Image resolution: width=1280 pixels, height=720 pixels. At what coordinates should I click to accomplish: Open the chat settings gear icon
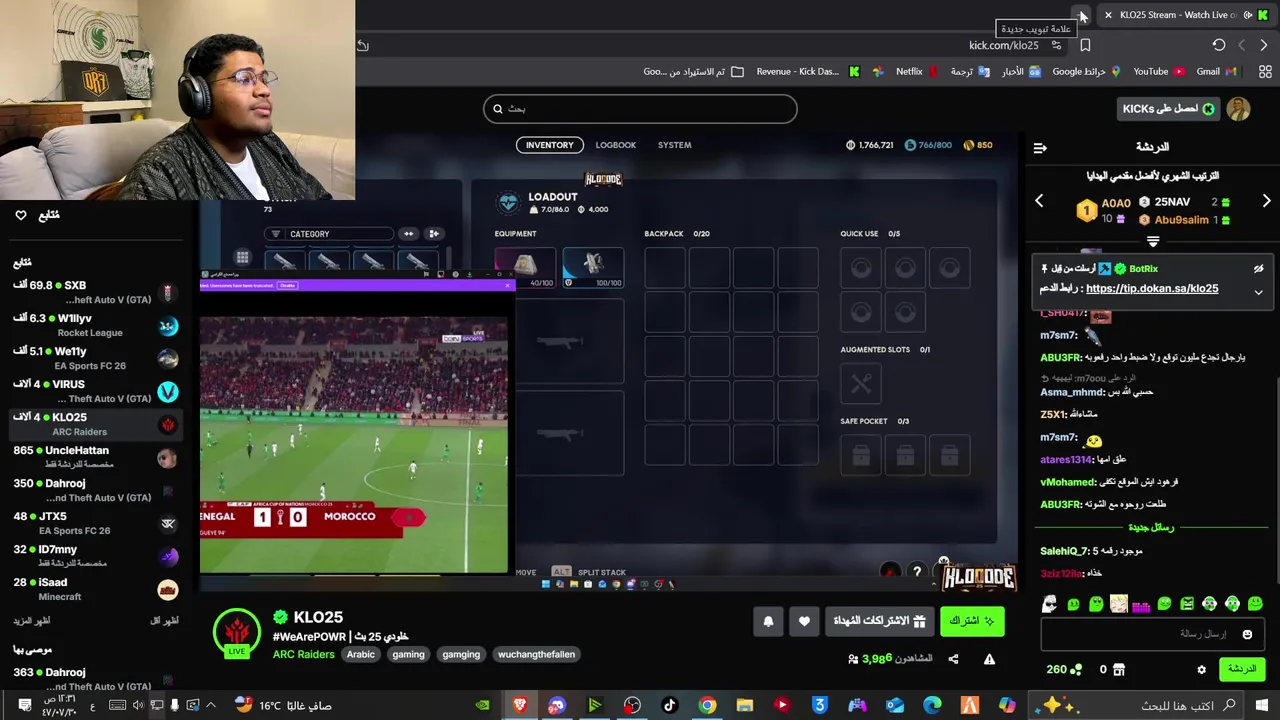(x=1201, y=669)
